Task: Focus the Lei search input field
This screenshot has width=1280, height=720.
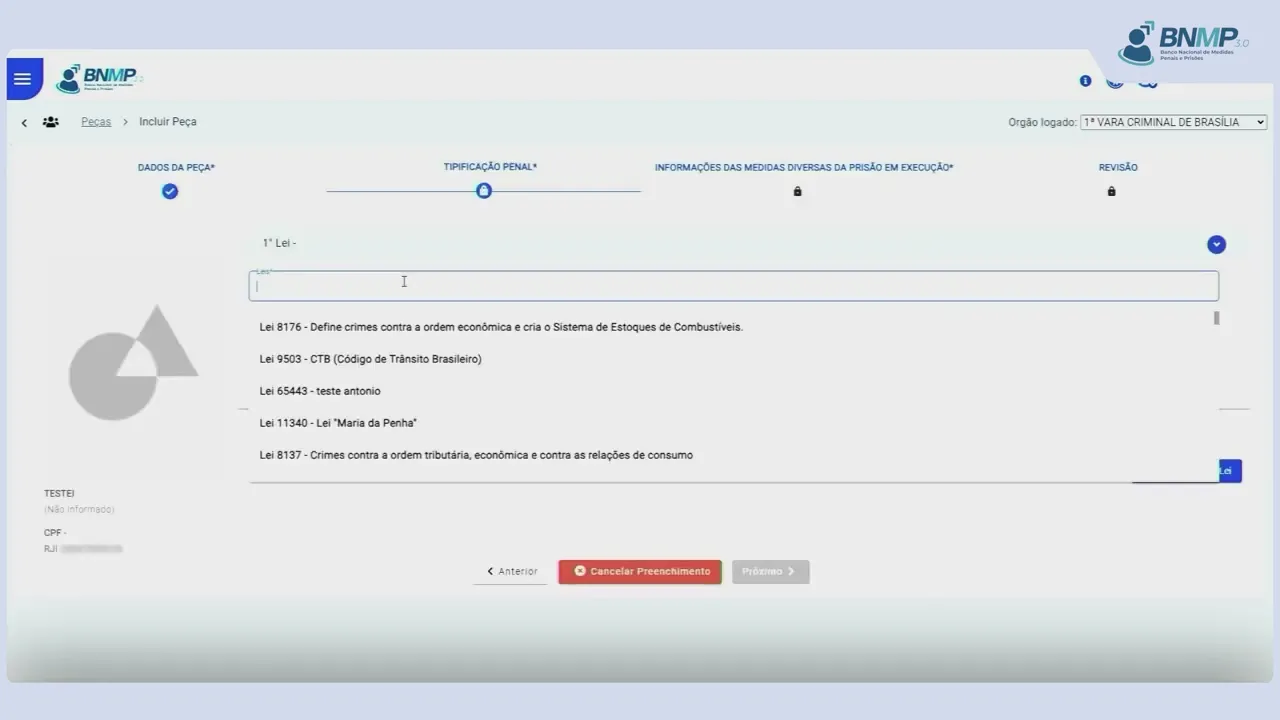Action: (x=734, y=286)
